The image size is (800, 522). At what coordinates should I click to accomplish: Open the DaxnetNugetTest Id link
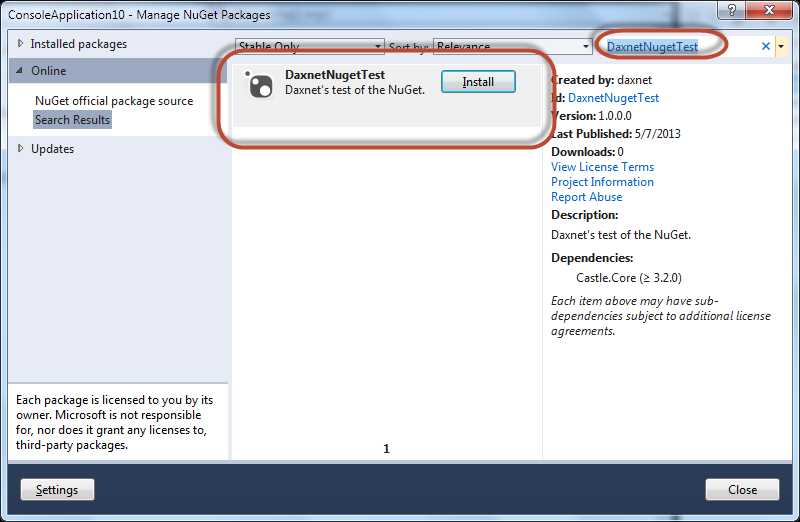point(613,98)
